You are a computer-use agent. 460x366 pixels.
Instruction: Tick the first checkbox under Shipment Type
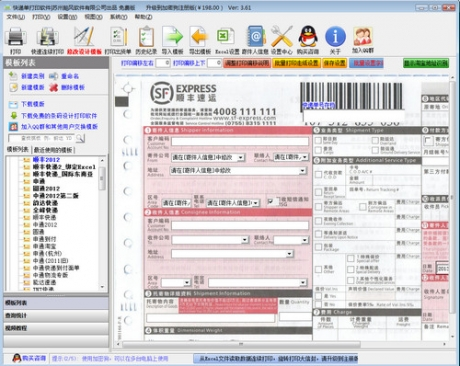pyautogui.click(x=318, y=140)
